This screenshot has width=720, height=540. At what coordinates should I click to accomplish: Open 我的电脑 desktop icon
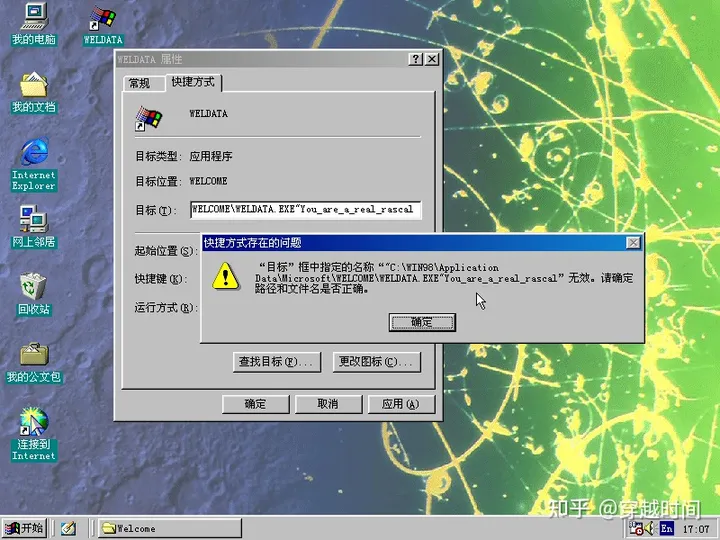click(x=34, y=24)
